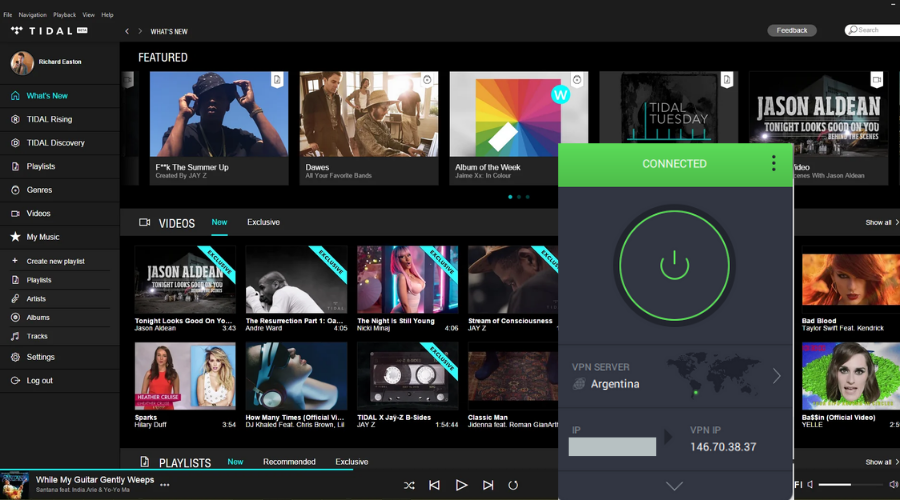
Task: Open the Help menu
Action: click(107, 15)
